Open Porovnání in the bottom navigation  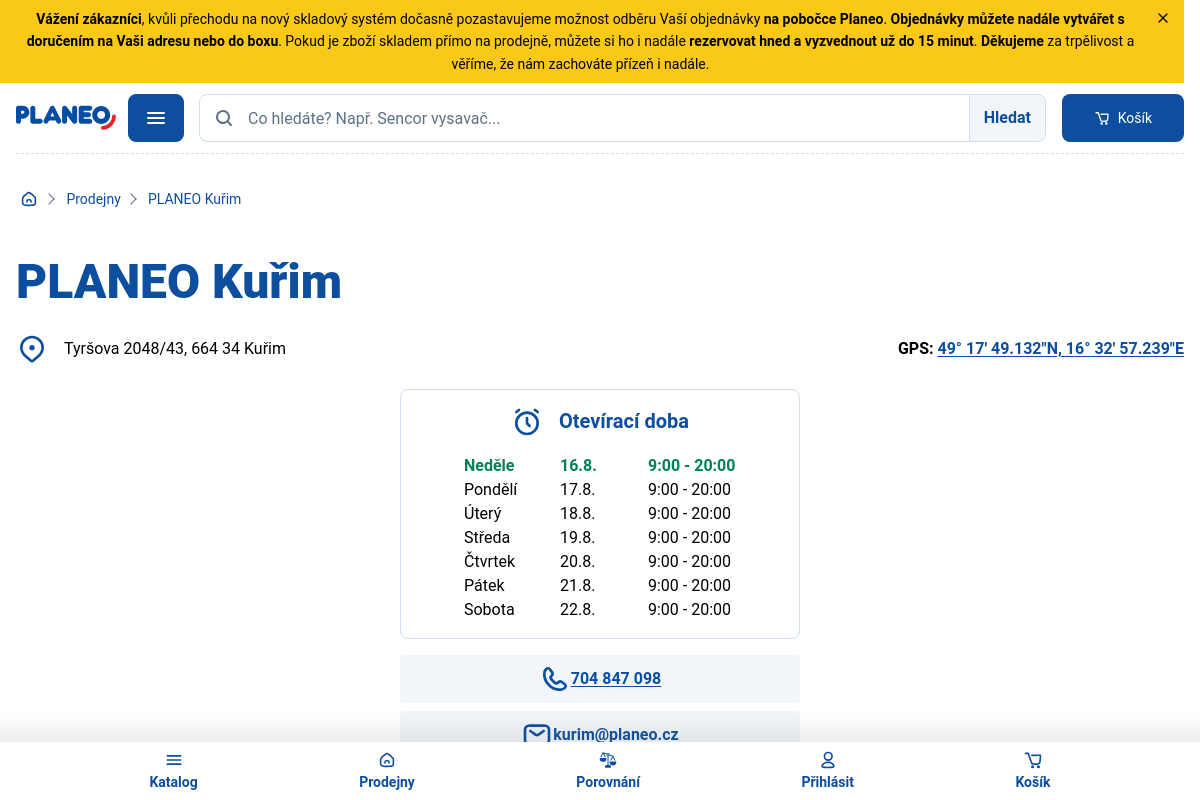coord(608,771)
